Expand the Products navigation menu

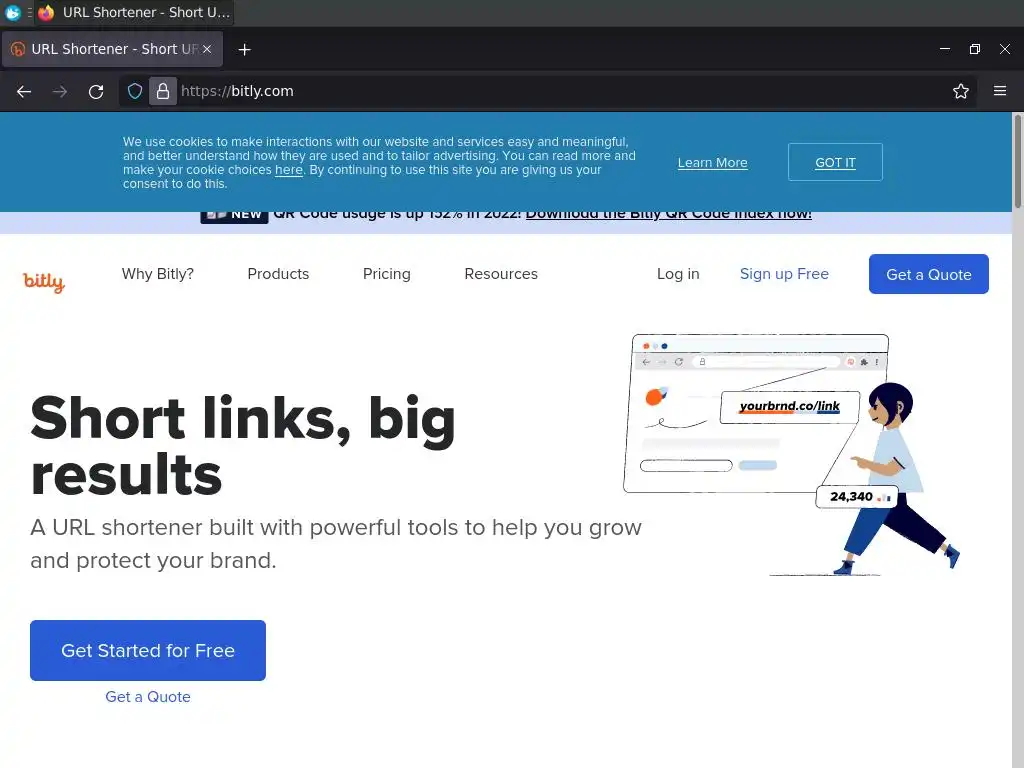point(278,274)
